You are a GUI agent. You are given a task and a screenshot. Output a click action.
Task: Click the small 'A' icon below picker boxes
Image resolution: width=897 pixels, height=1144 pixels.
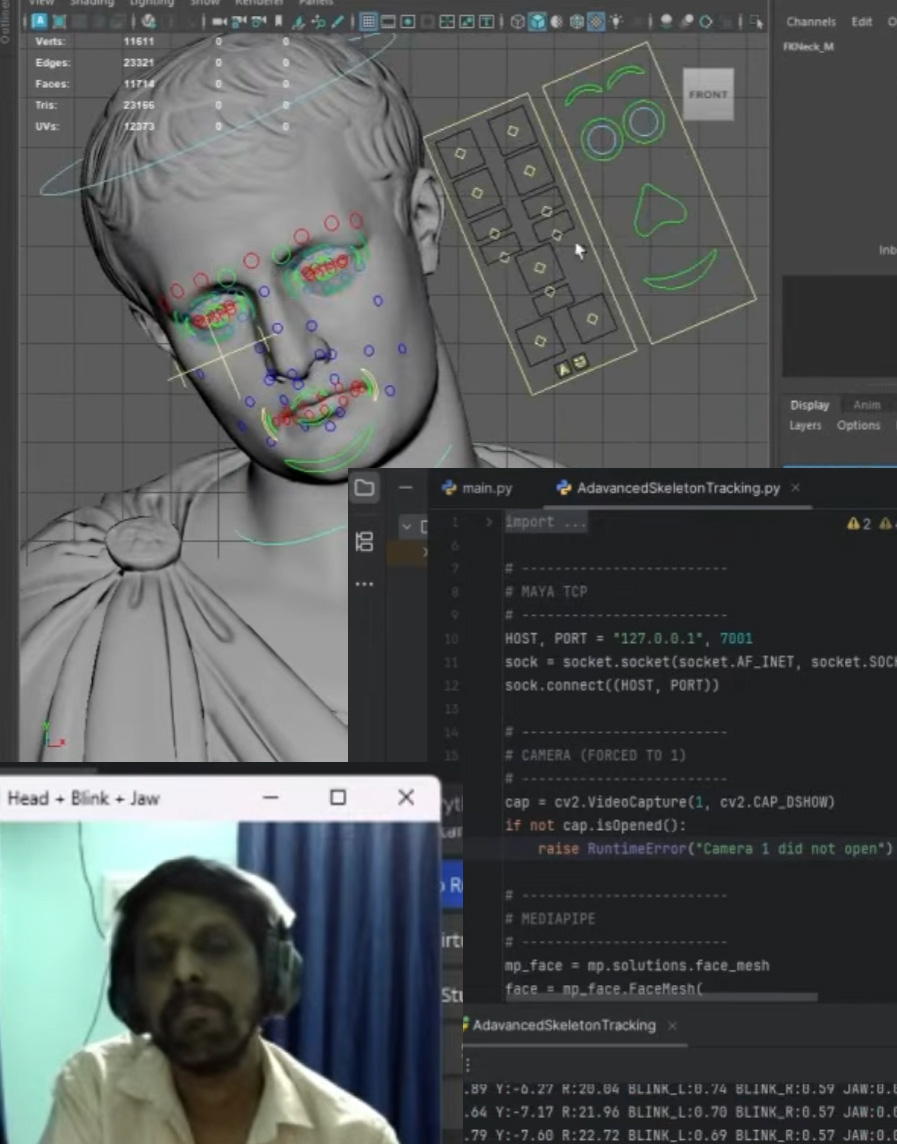(563, 369)
